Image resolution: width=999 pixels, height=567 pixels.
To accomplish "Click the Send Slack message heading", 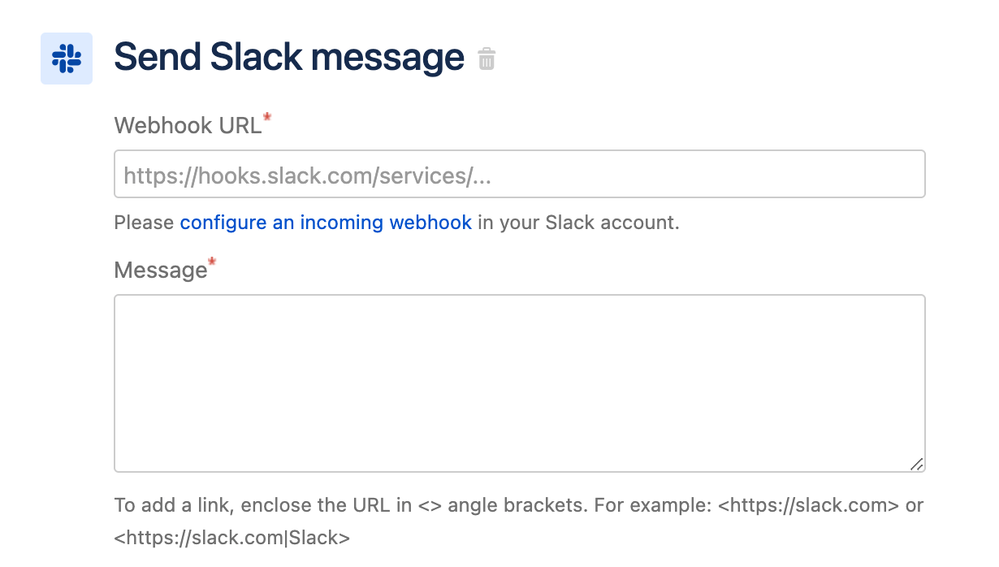I will point(289,57).
